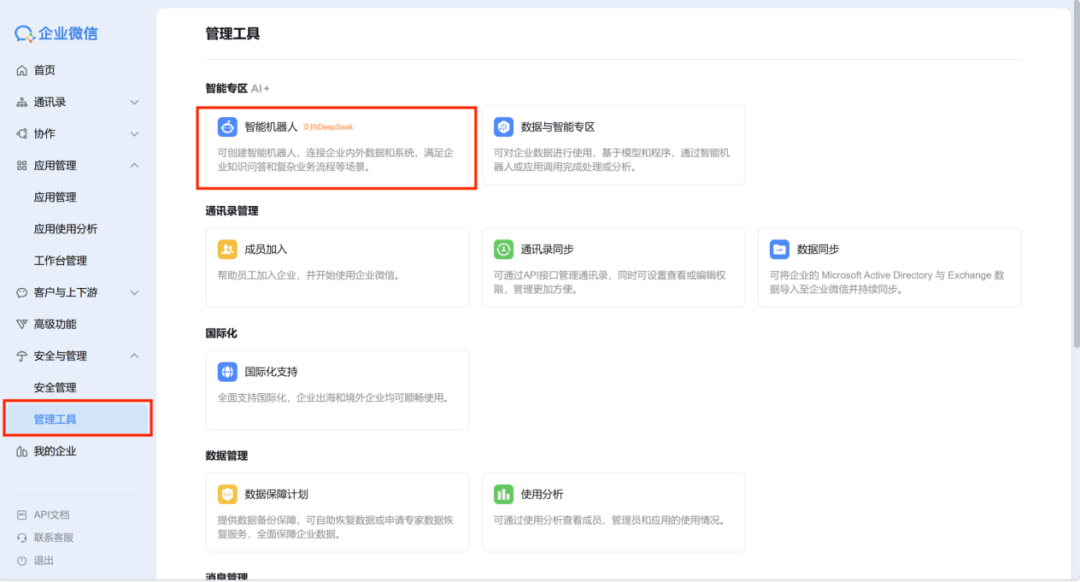Screen dimensions: 1080x582
Task: Click the 数据同步 blue folder icon
Action: click(780, 249)
